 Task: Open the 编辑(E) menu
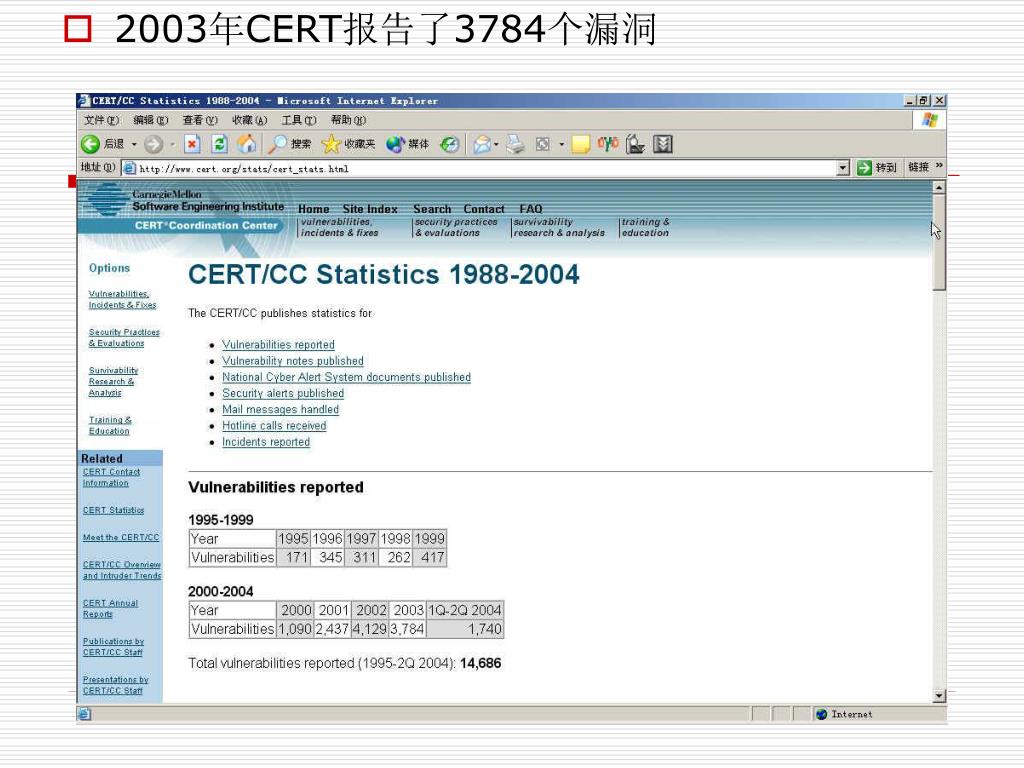150,120
